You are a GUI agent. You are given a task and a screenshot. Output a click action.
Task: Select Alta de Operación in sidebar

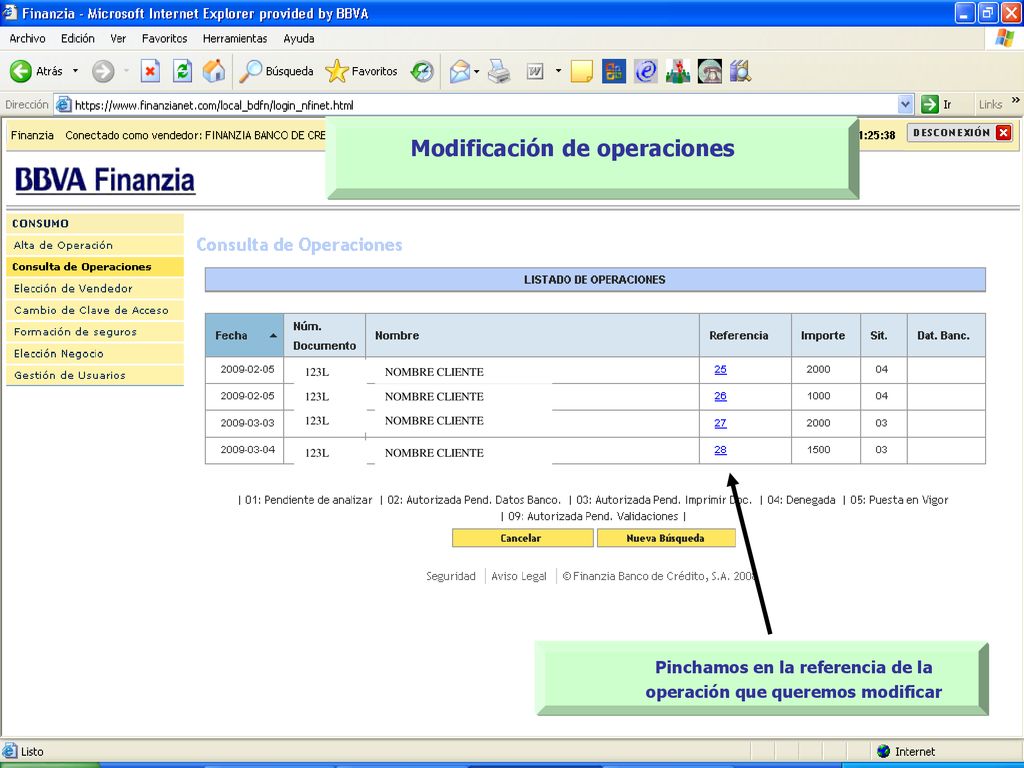(x=95, y=245)
